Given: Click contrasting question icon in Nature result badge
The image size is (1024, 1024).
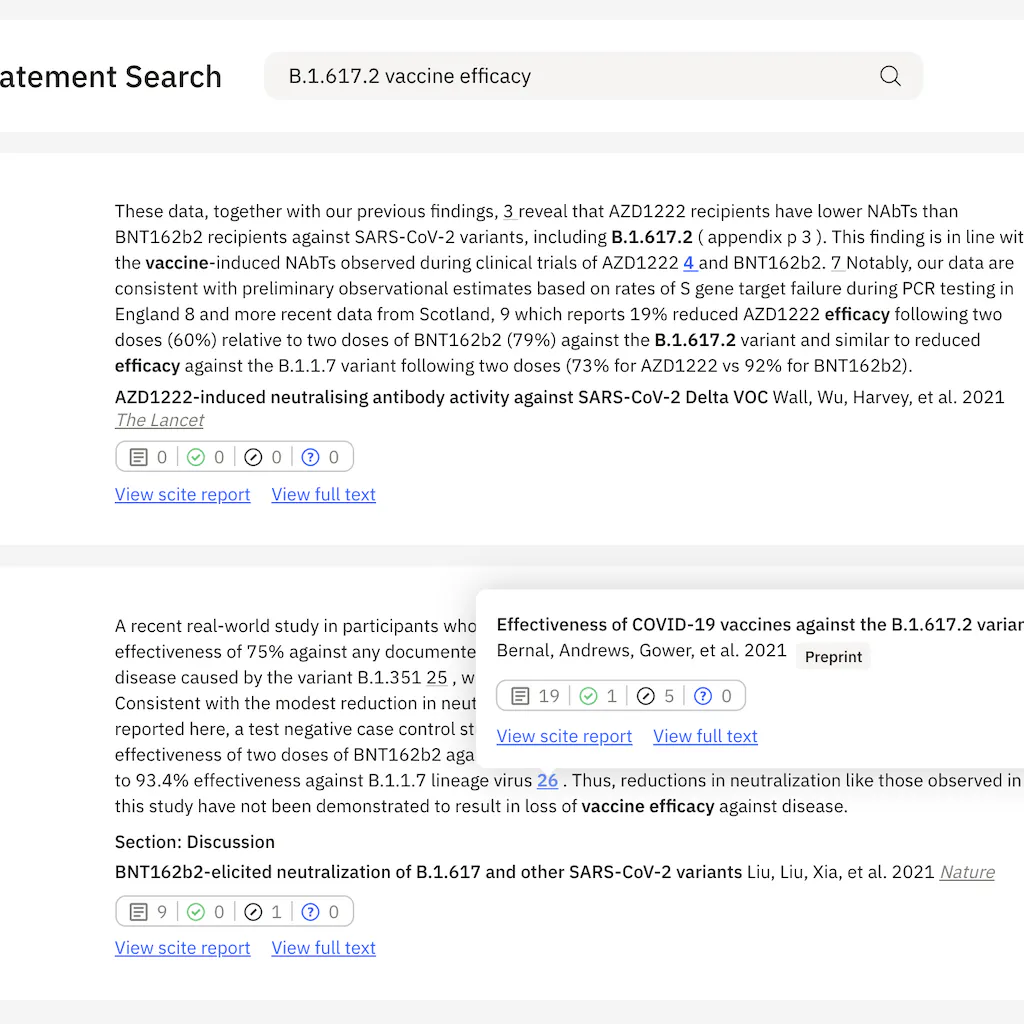Looking at the screenshot, I should pyautogui.click(x=310, y=912).
